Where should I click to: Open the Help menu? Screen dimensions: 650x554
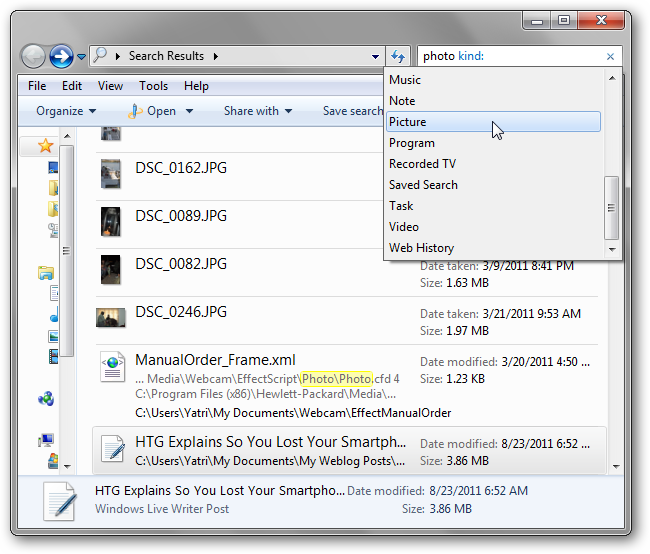click(196, 86)
